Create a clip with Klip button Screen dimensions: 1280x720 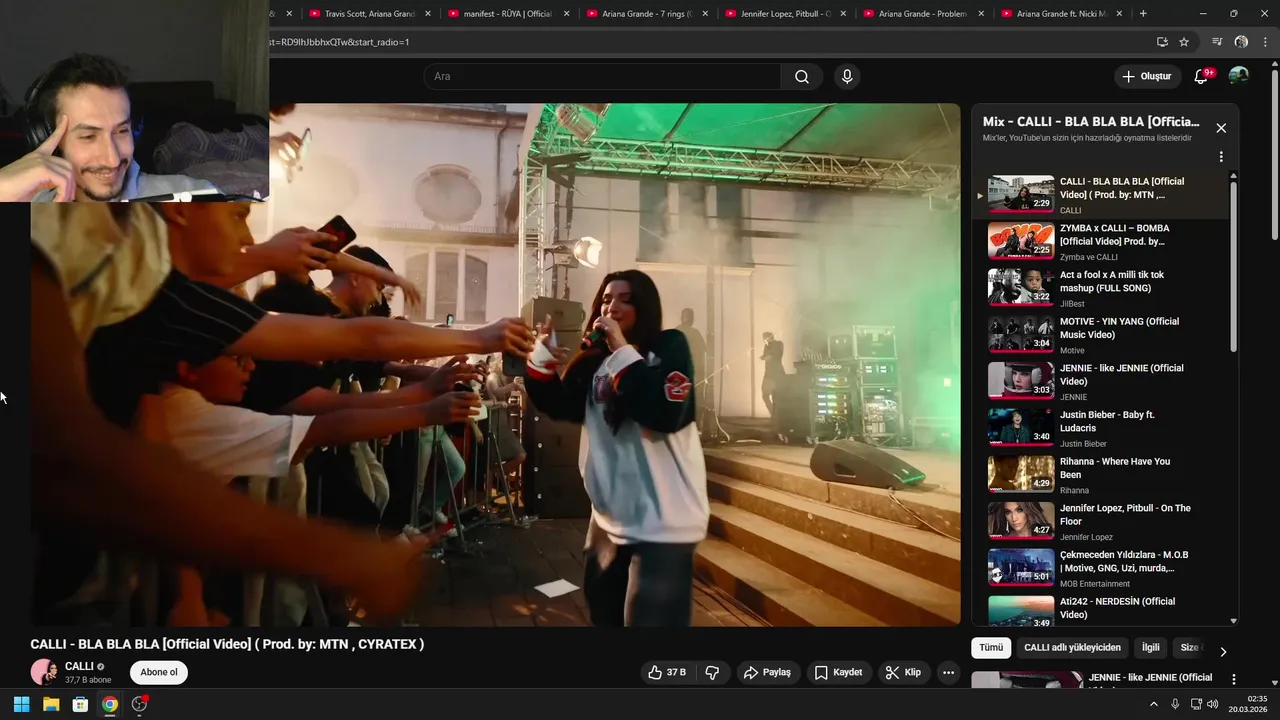(x=903, y=673)
